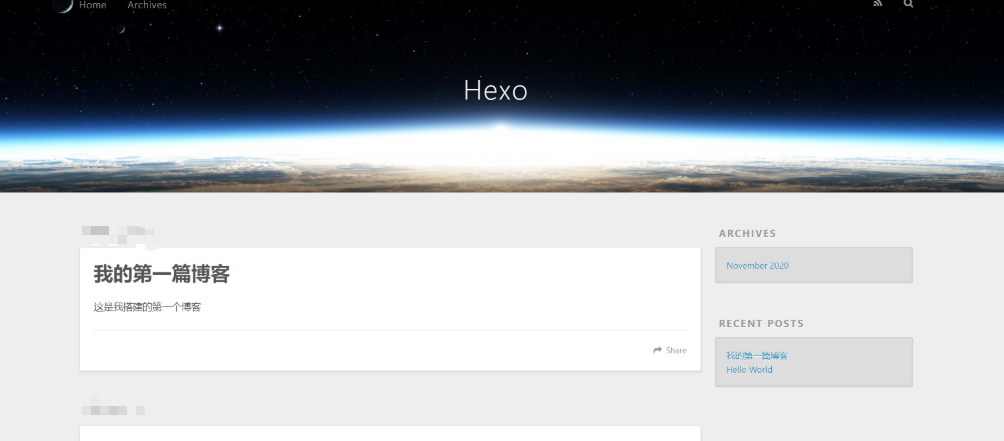Open the post titled 我的第一篇博客
This screenshot has height=441, width=1004.
point(161,275)
